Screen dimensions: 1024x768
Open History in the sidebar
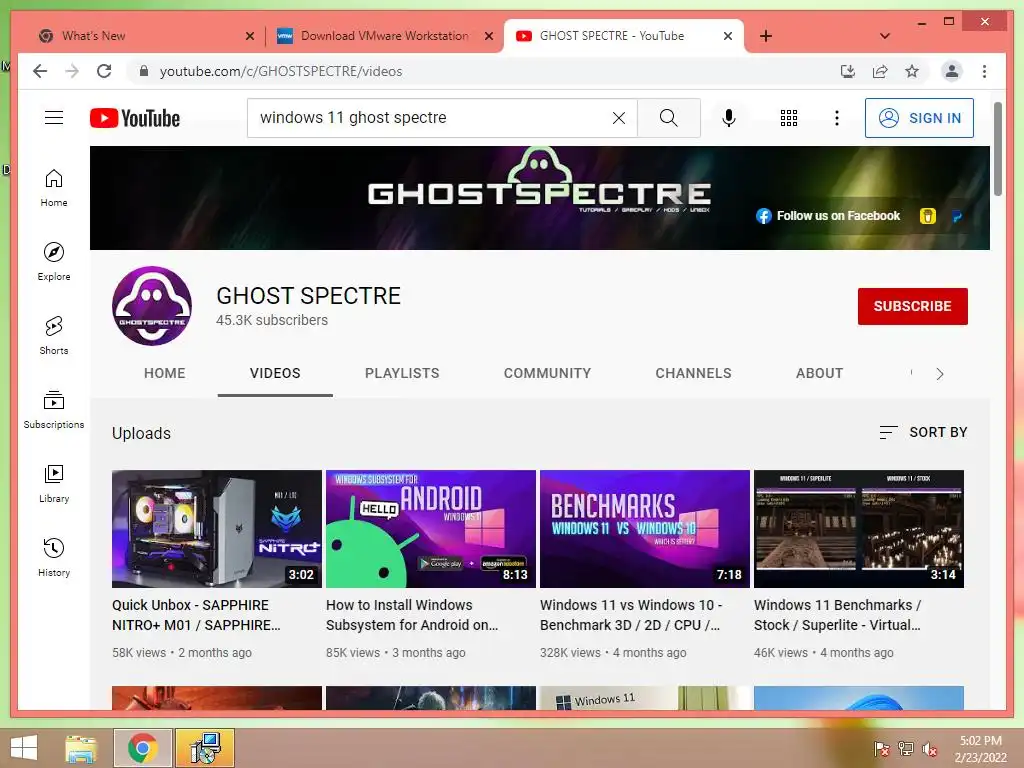click(54, 557)
